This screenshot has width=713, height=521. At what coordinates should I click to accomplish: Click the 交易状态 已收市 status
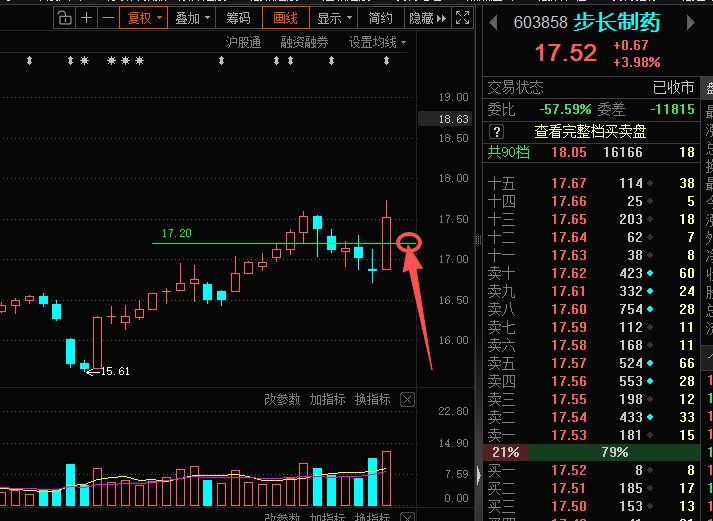tap(591, 87)
